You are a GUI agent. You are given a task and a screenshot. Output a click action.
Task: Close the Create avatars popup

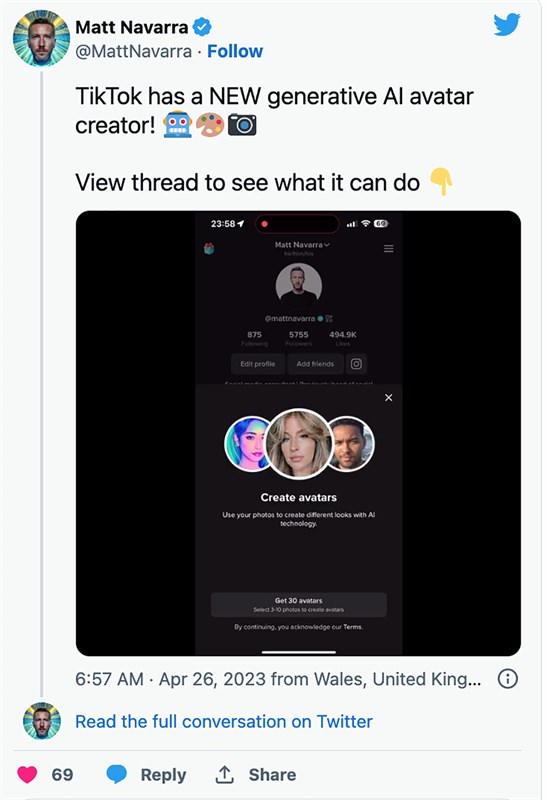389,397
